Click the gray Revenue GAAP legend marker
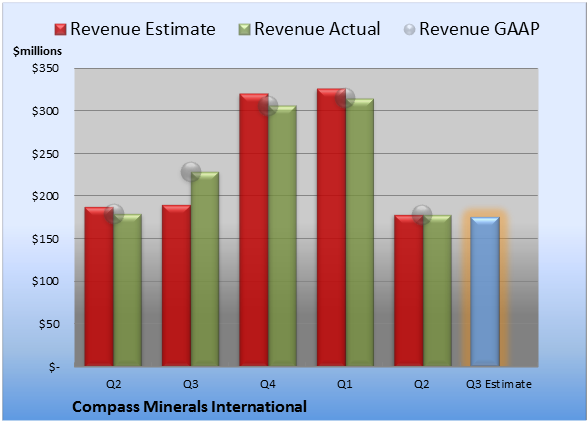 click(409, 30)
